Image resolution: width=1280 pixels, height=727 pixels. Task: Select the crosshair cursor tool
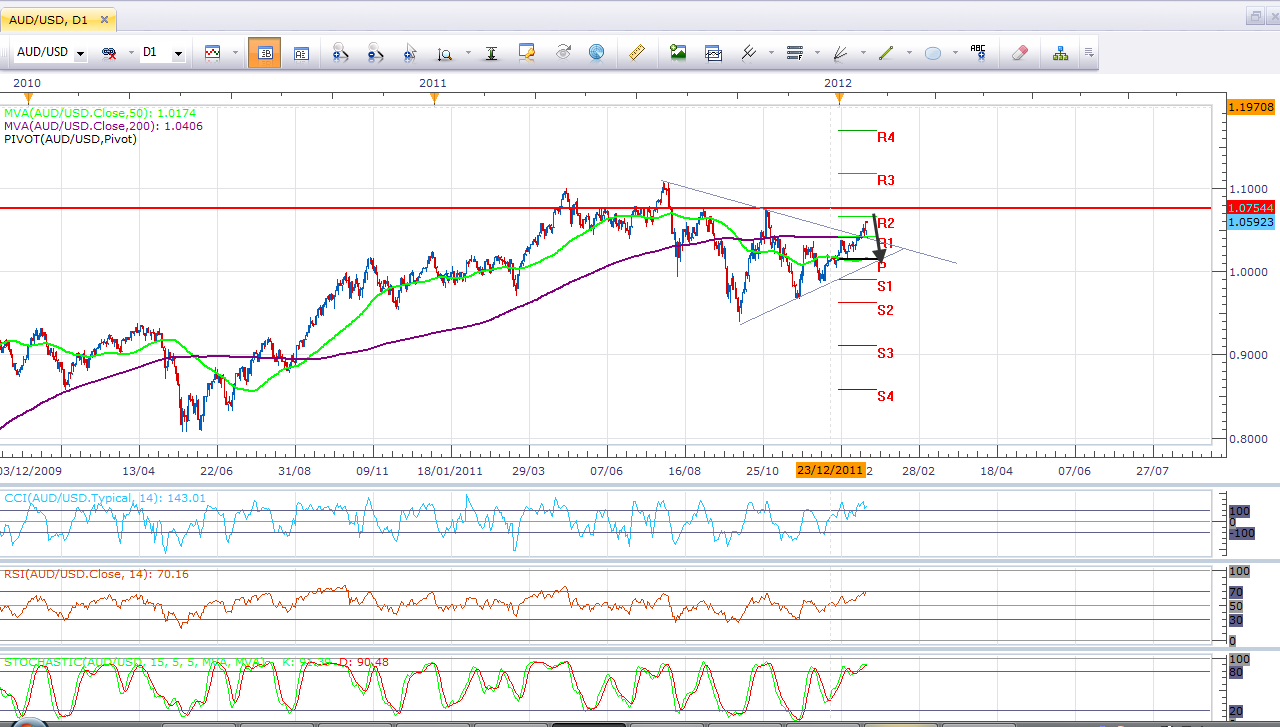[x=410, y=53]
